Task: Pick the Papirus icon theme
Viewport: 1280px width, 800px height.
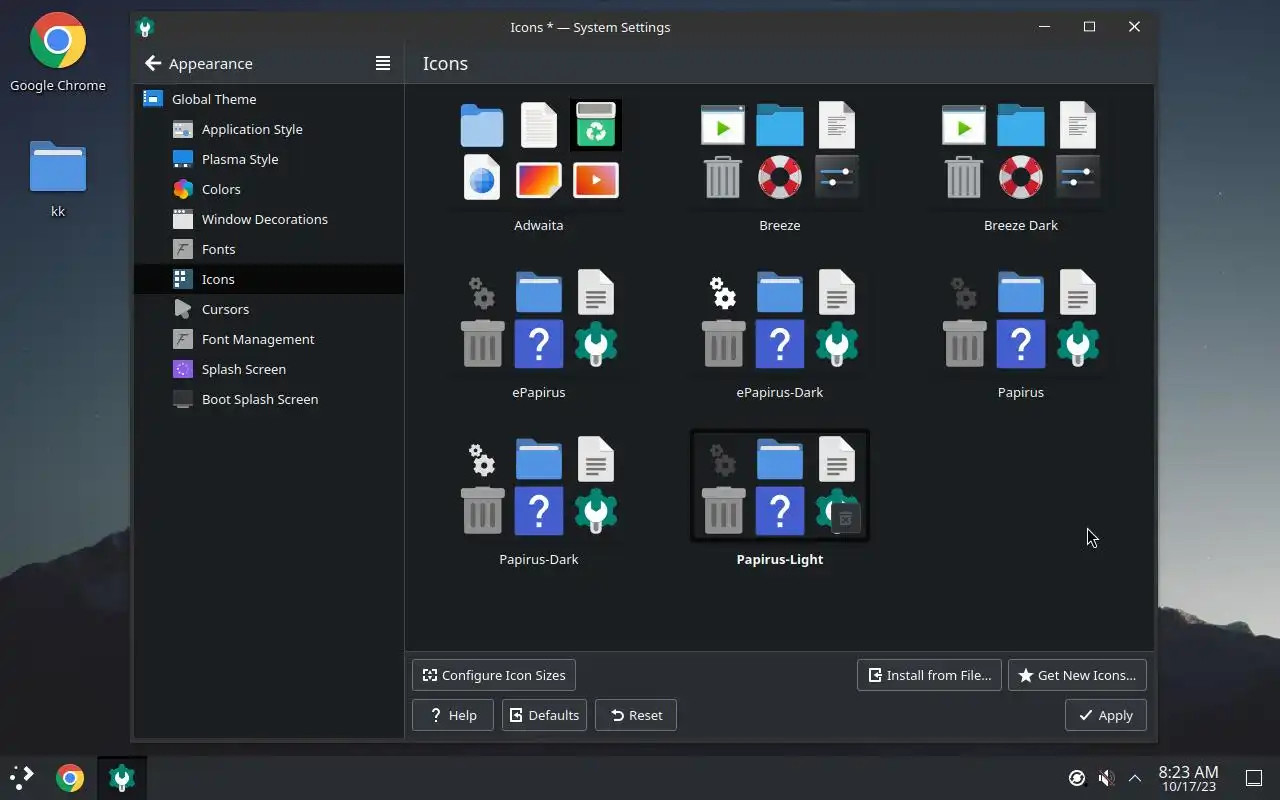Action: coord(1020,319)
